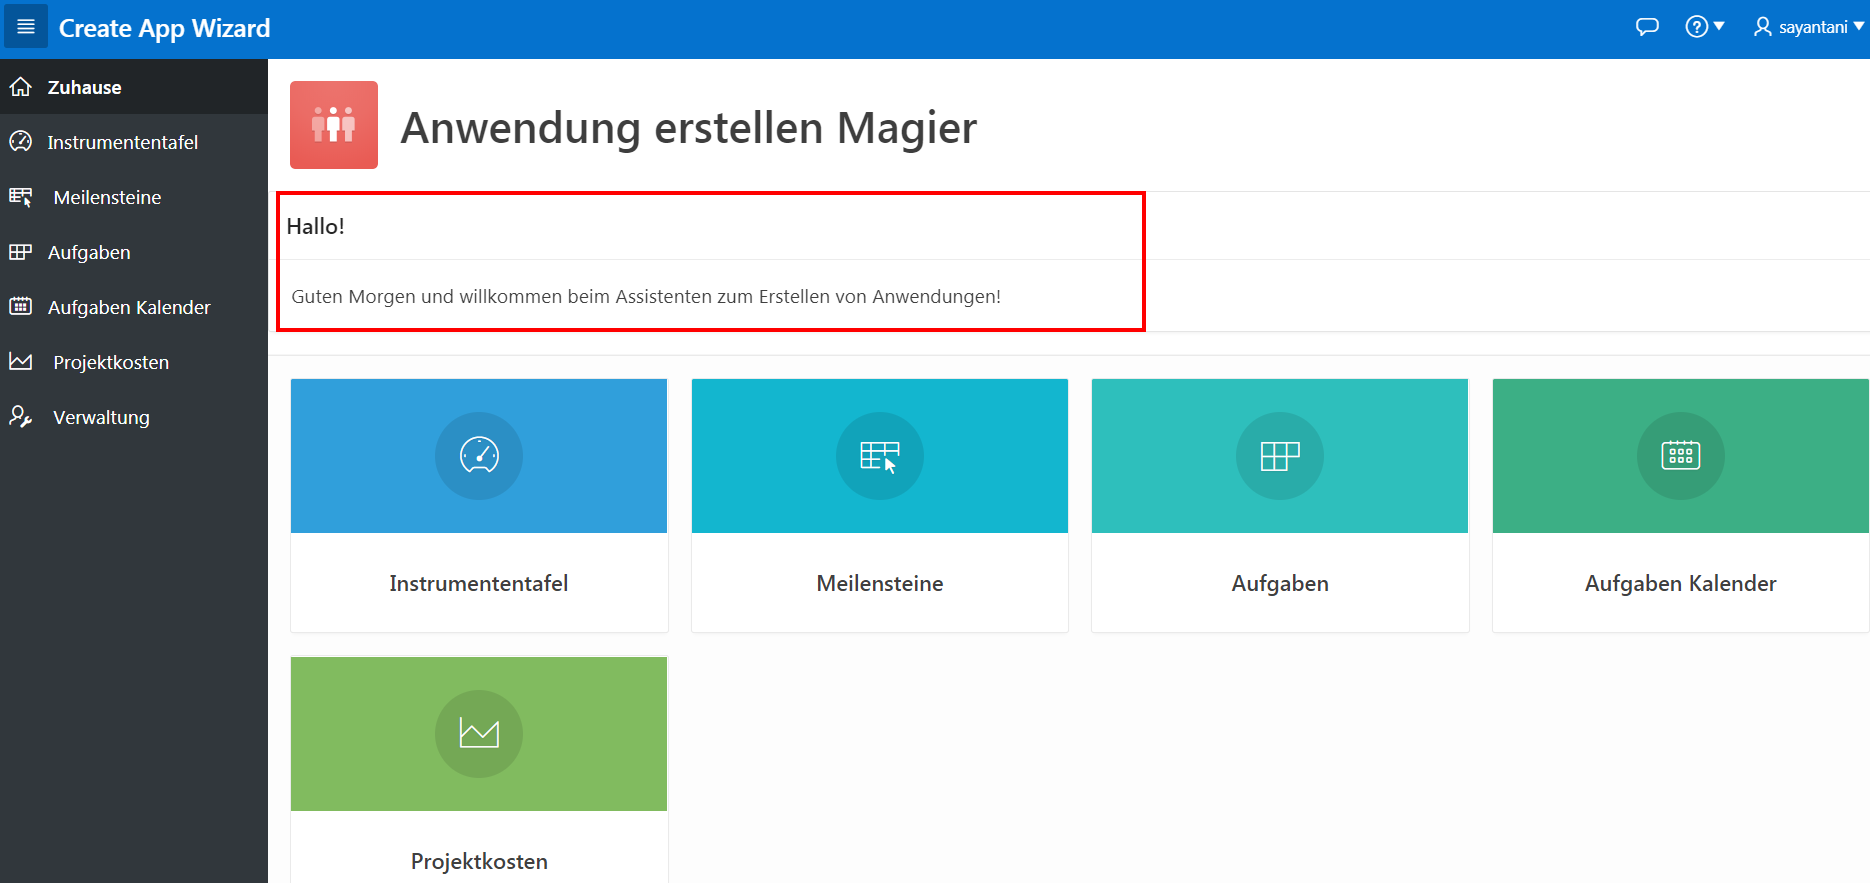Viewport: 1870px width, 883px height.
Task: Expand the sayantani user menu
Action: point(1809,27)
